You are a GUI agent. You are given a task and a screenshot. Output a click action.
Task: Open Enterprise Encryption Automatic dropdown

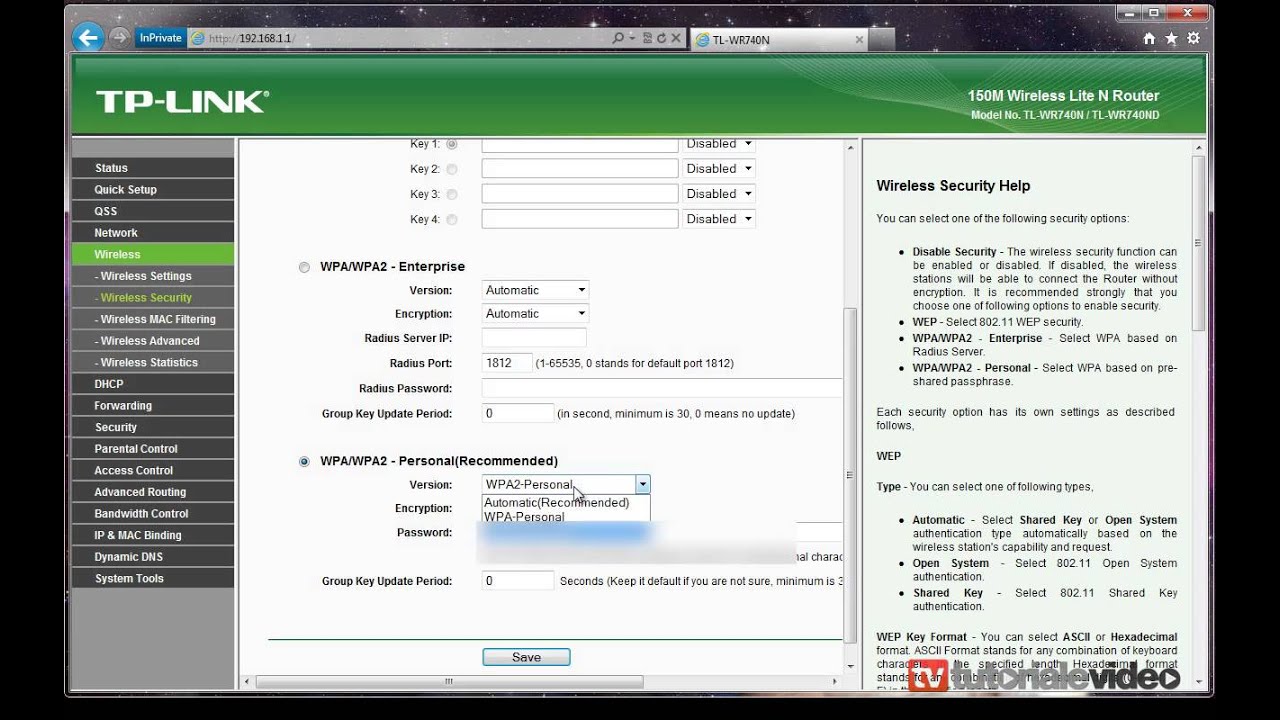point(535,314)
